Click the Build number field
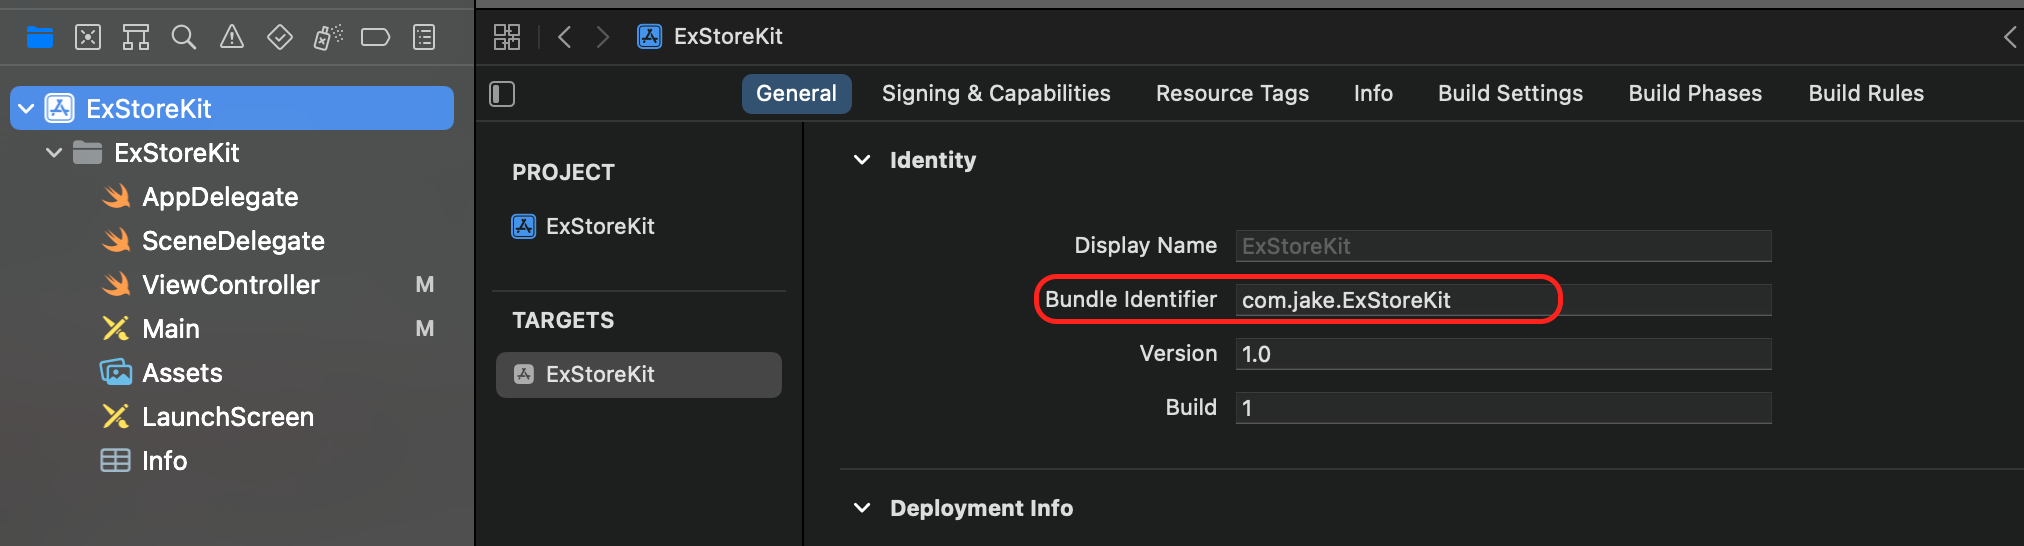 pyautogui.click(x=1503, y=408)
